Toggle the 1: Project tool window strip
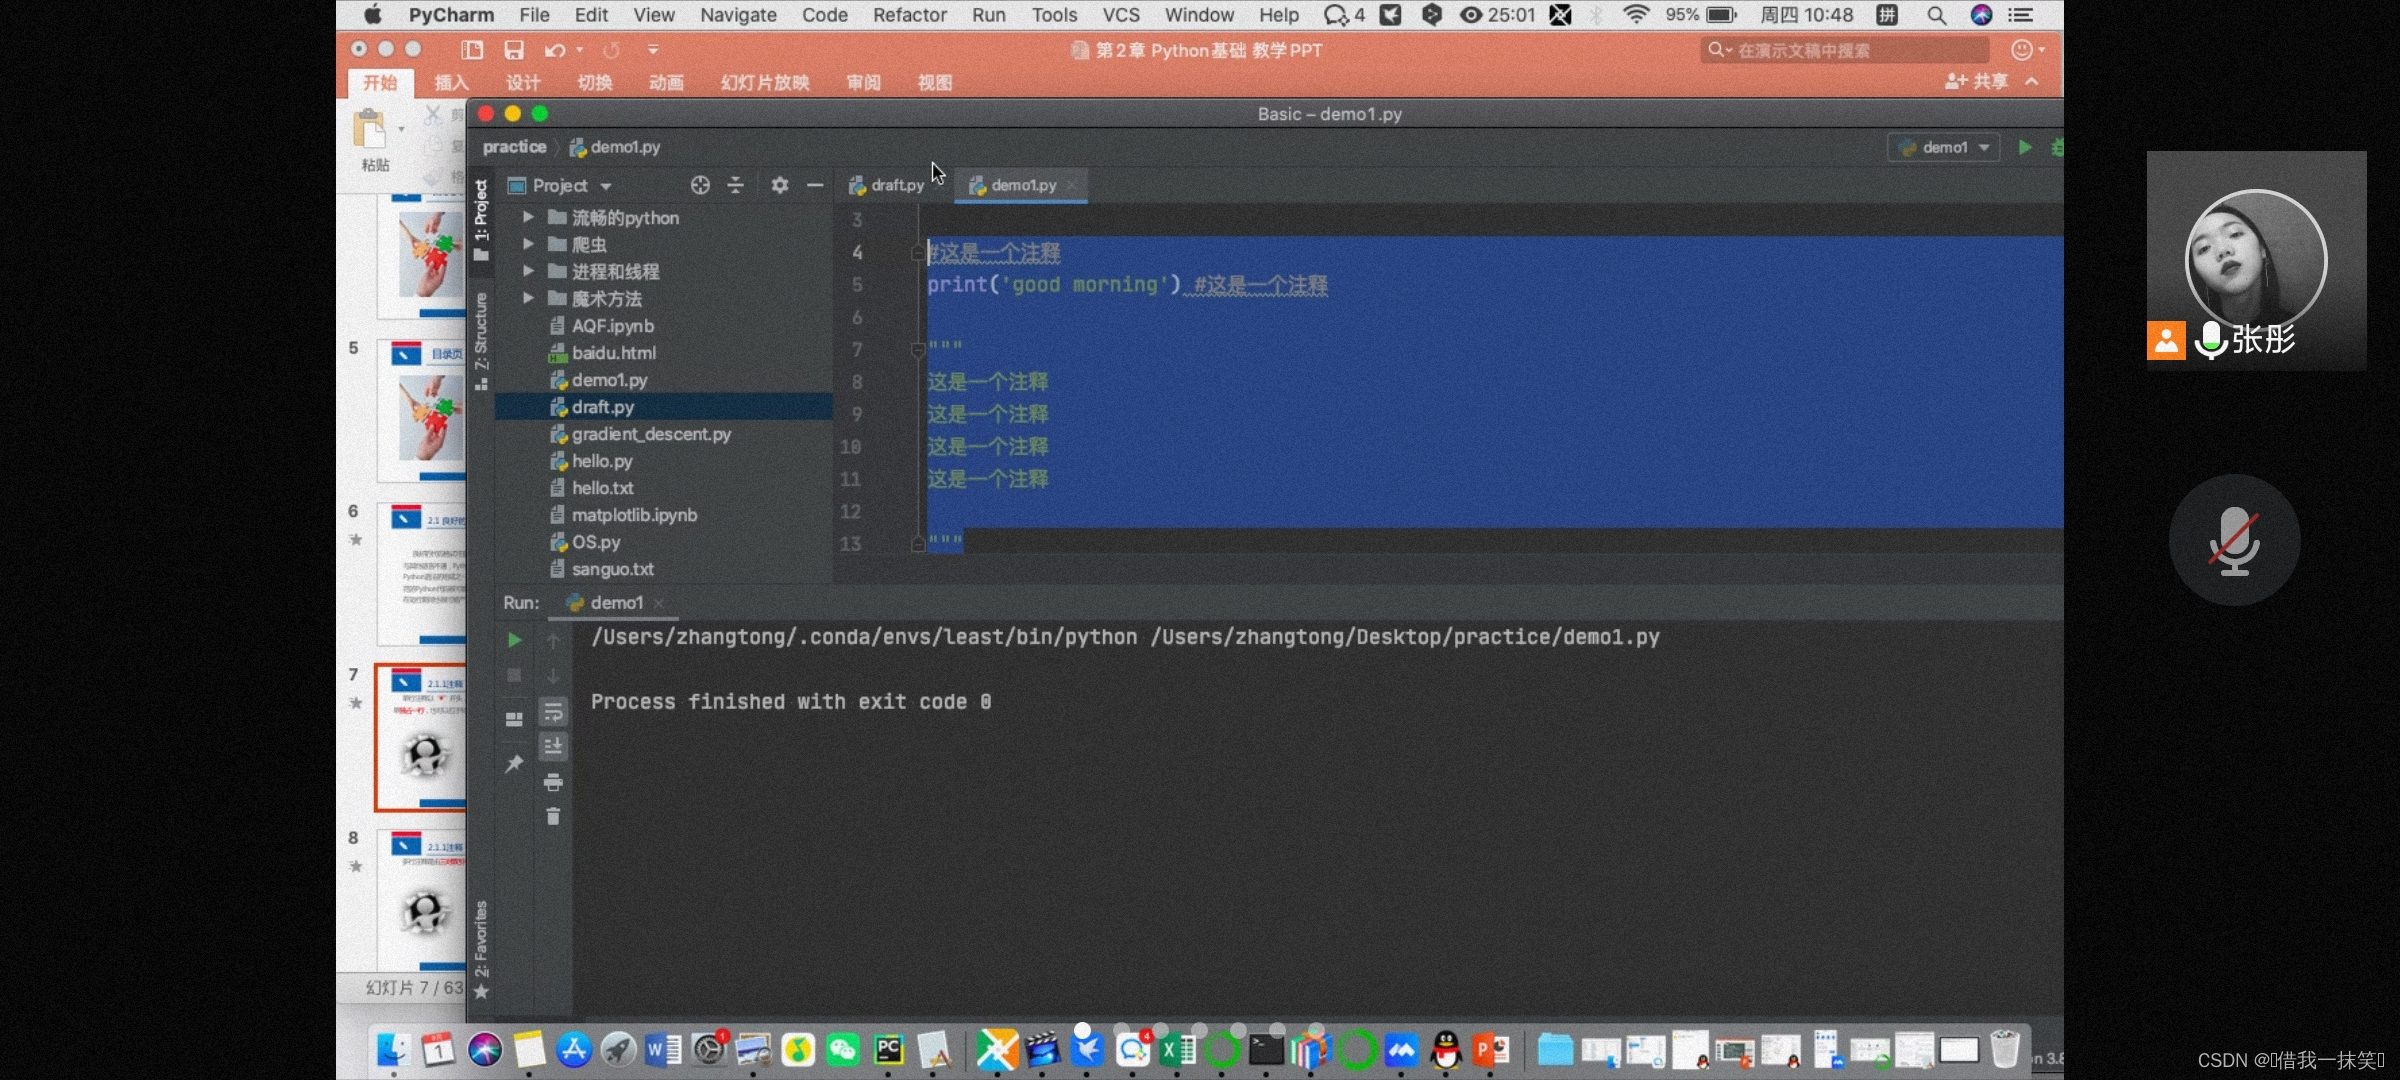This screenshot has width=2400, height=1080. [481, 220]
